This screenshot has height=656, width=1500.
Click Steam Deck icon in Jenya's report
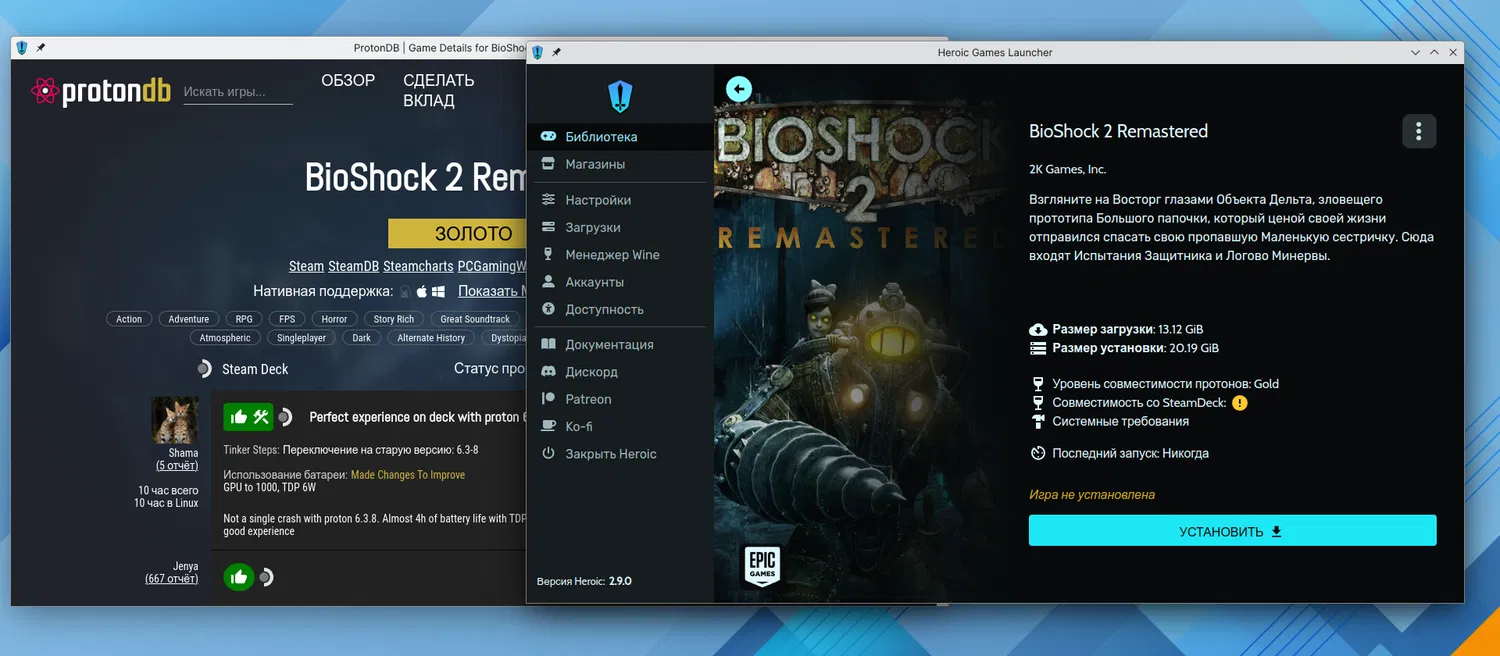pos(266,577)
